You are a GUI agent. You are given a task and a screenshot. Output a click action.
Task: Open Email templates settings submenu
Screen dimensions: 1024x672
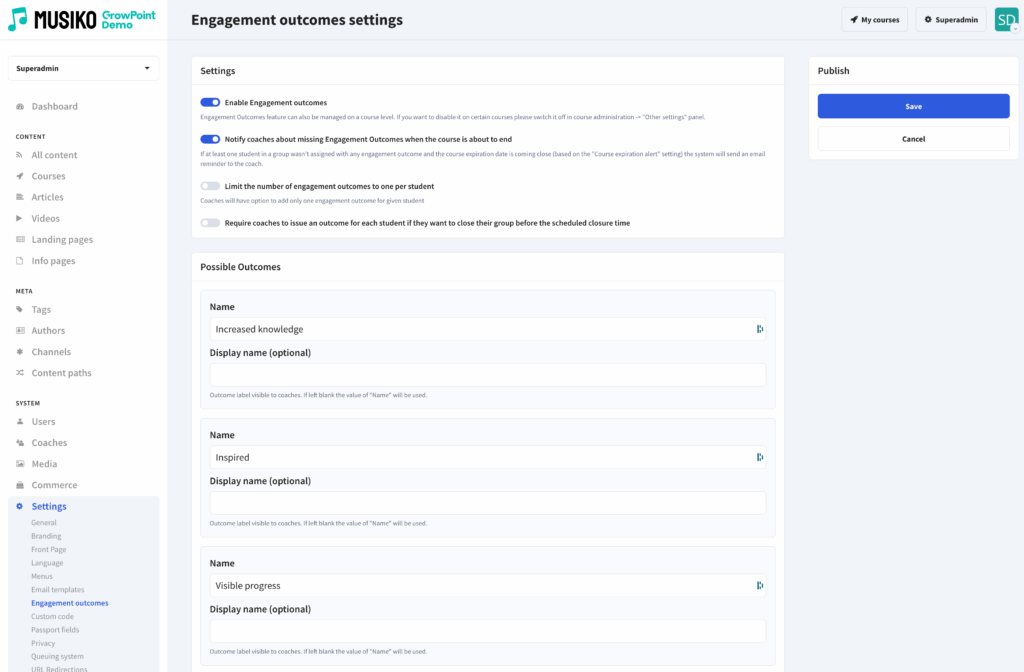tap(57, 590)
